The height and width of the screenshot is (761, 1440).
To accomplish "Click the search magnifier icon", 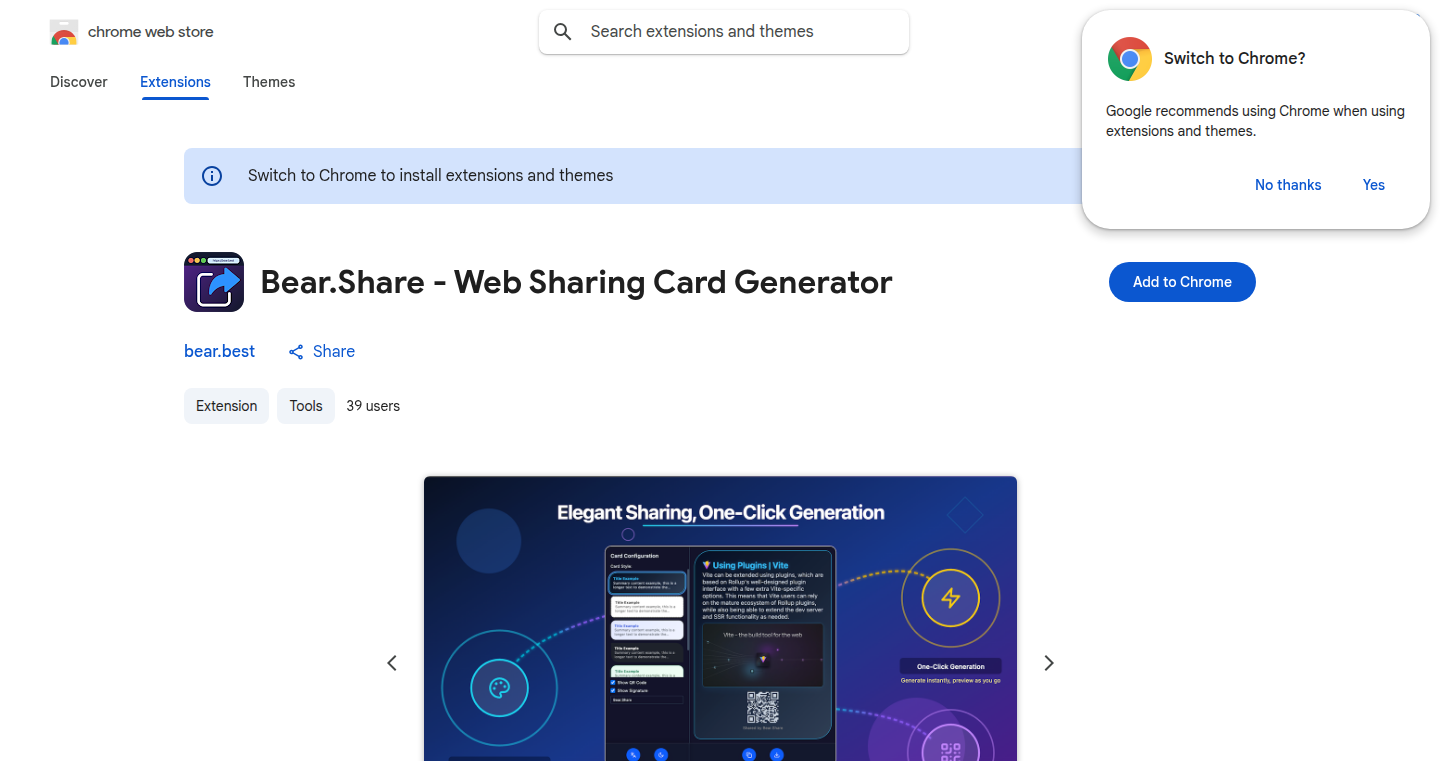I will 563,32.
